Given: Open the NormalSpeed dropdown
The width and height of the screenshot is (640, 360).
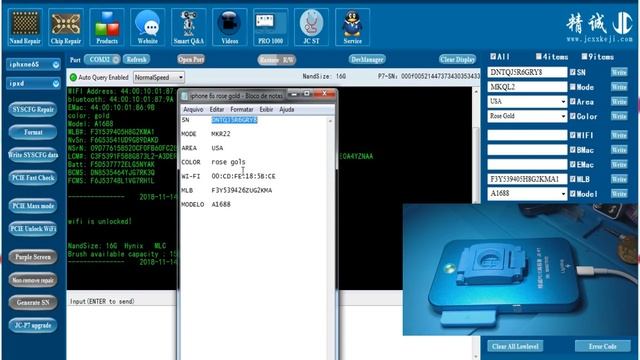Looking at the screenshot, I should click(x=159, y=77).
